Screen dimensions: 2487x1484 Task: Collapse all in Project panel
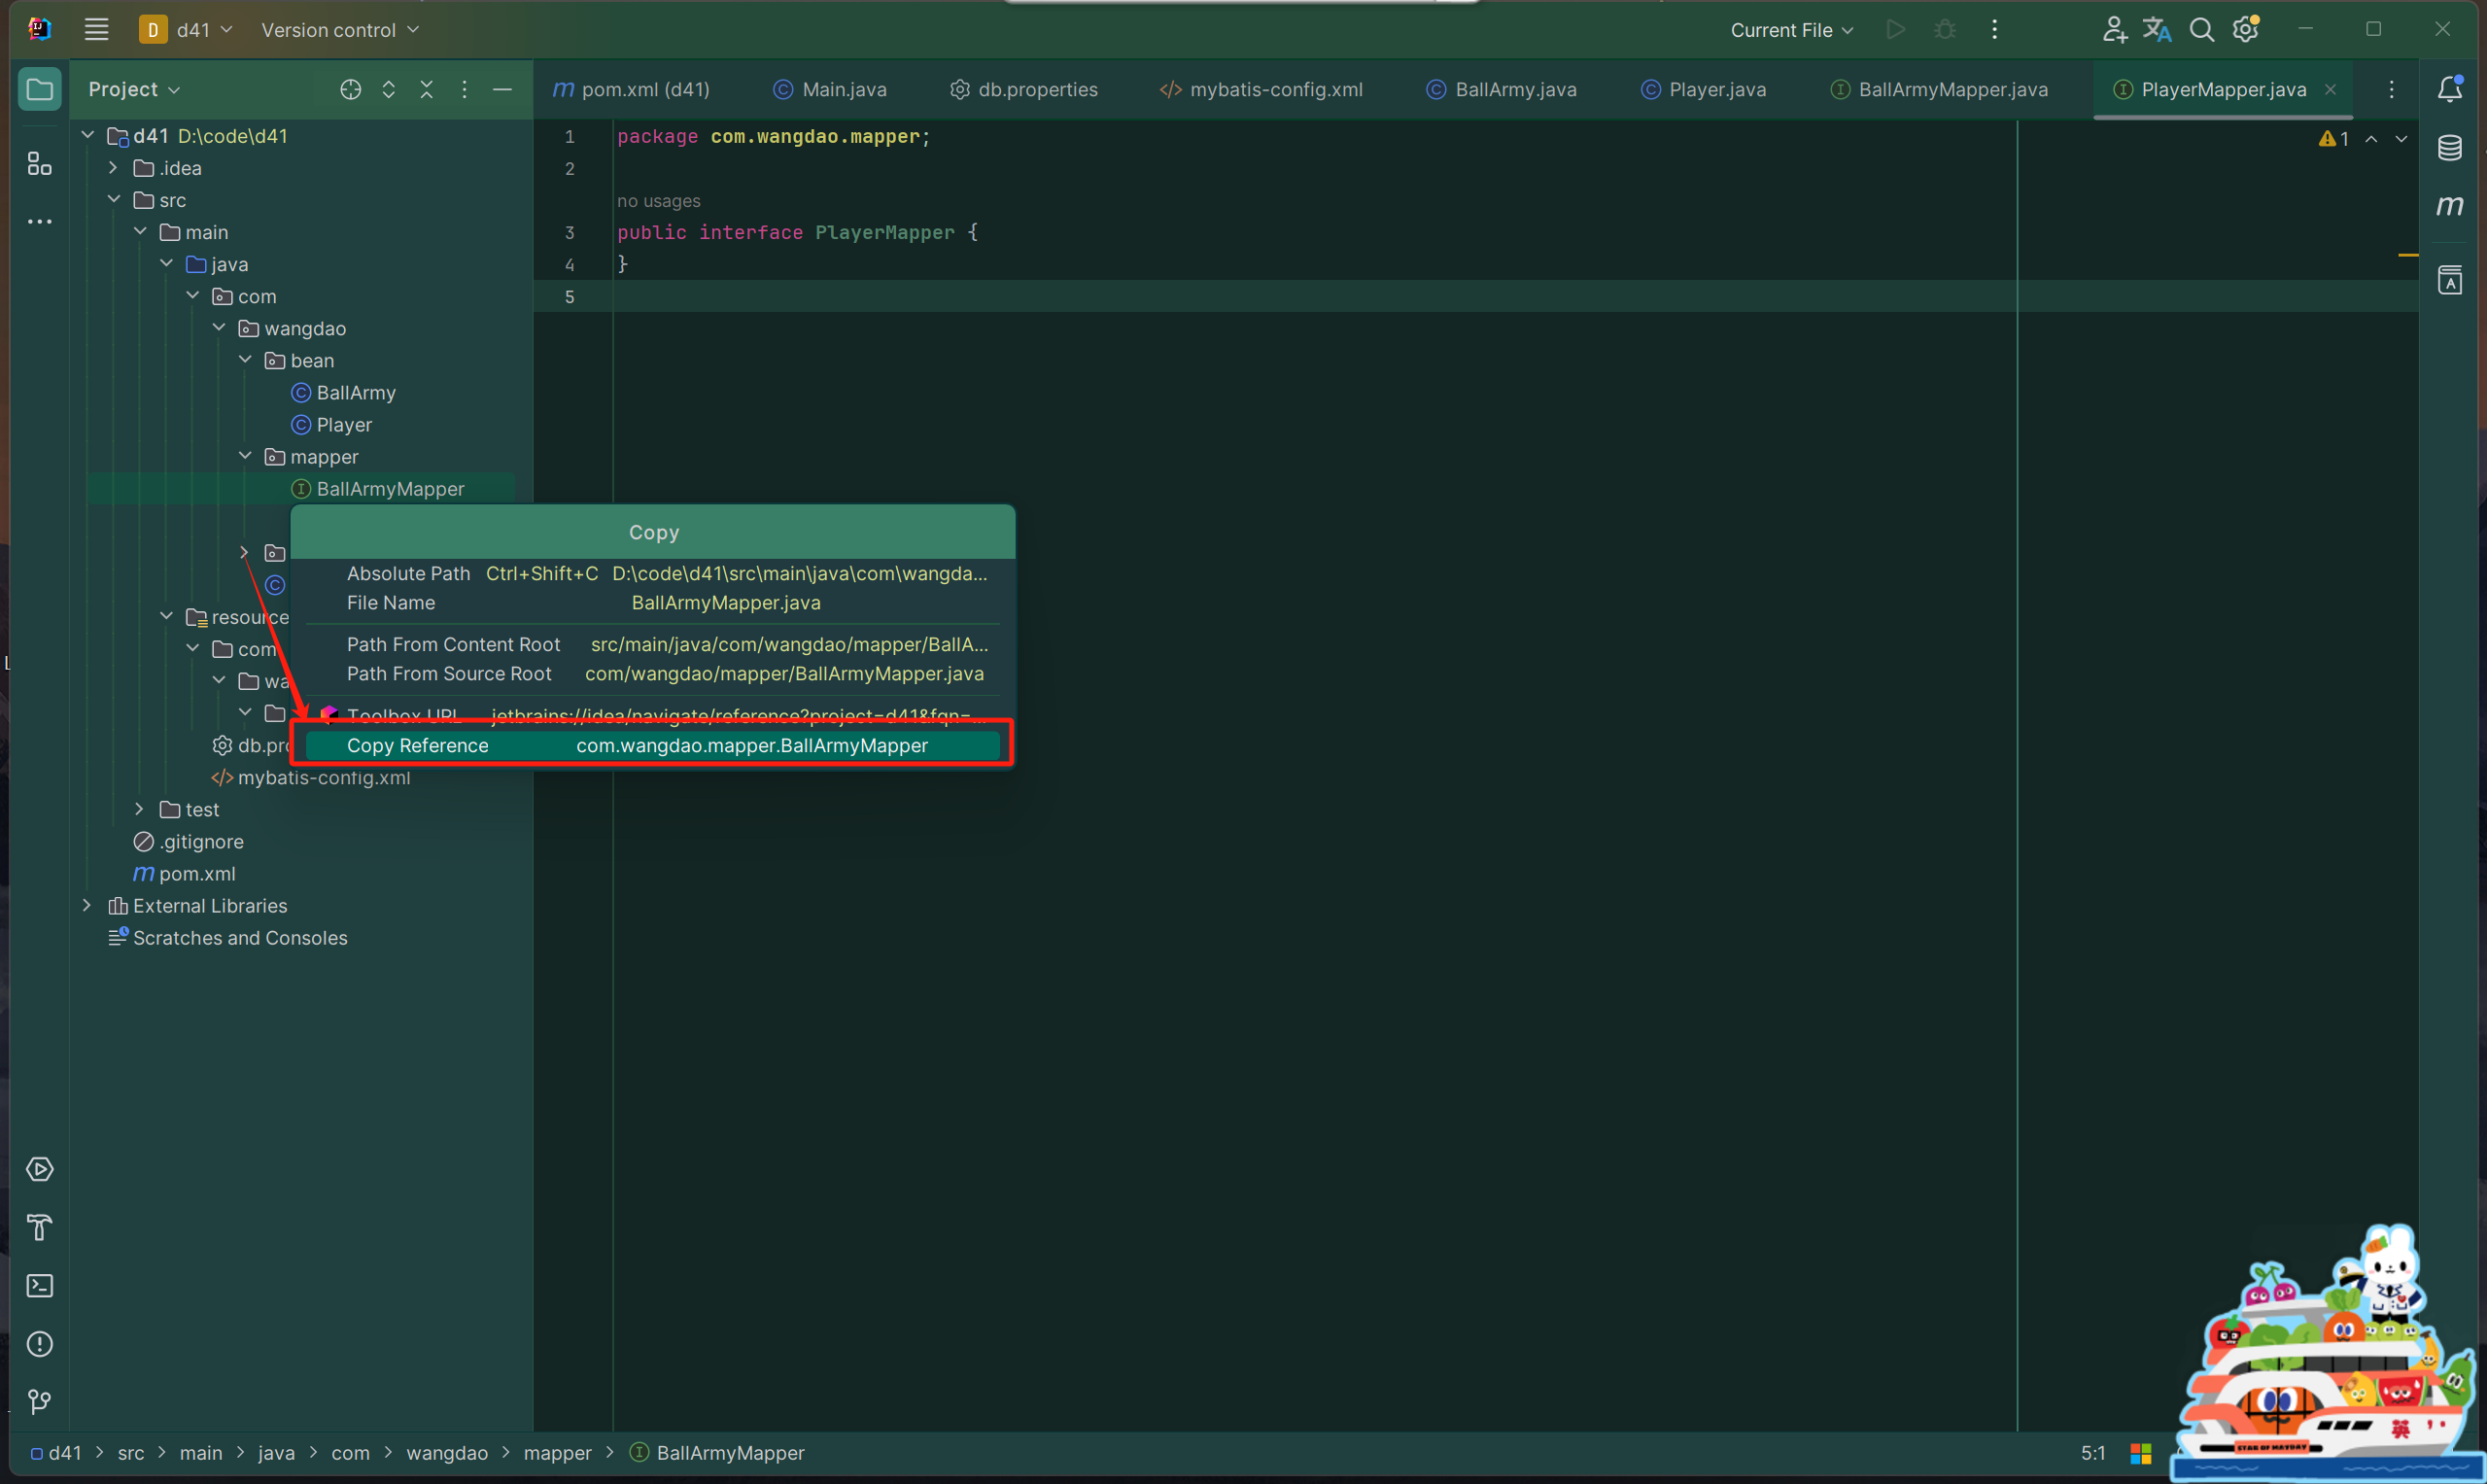427,89
